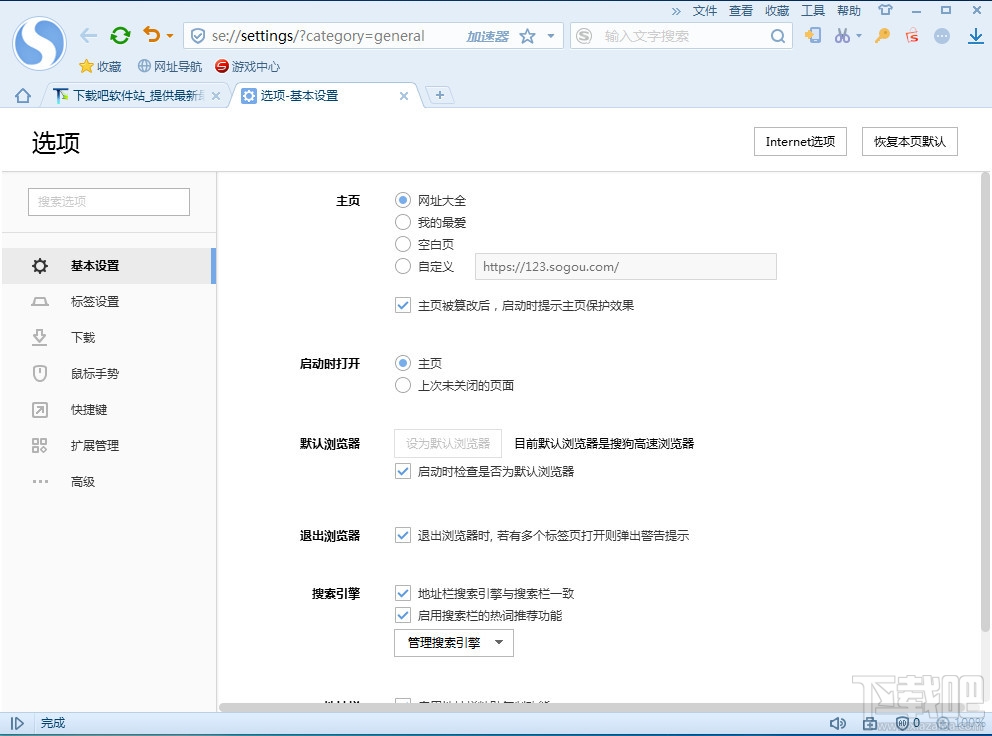992x736 pixels.
Task: Open the 管理搜索引擎 dropdown
Action: point(454,643)
